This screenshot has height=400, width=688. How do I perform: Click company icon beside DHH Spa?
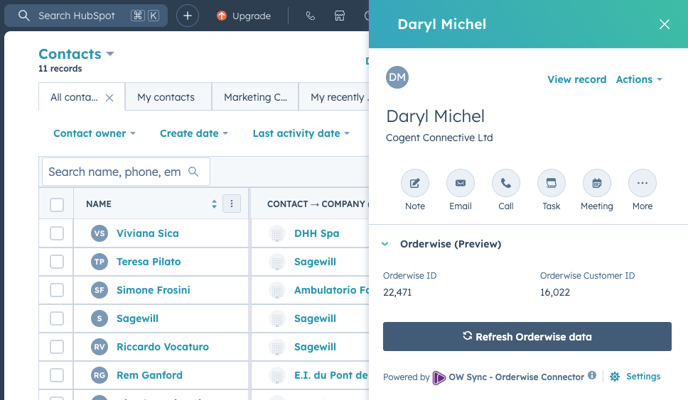[x=277, y=234]
